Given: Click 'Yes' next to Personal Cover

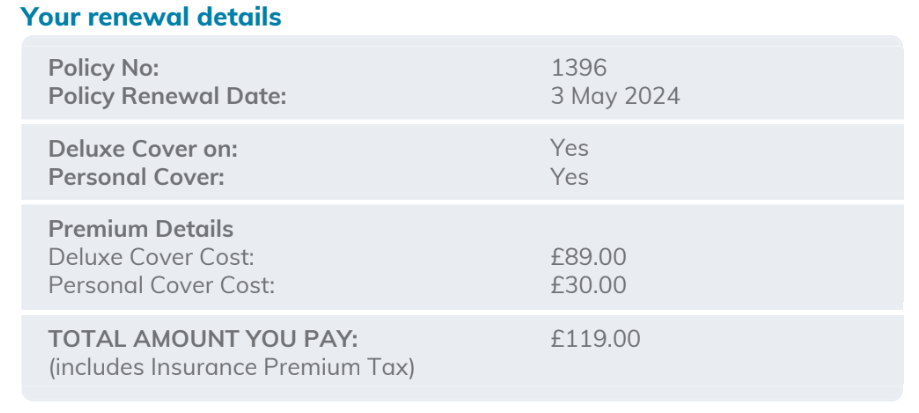Looking at the screenshot, I should point(569,178).
